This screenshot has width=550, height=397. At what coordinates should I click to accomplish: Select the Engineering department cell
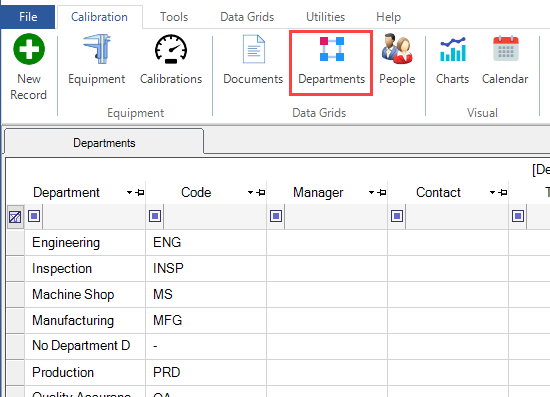tap(85, 242)
